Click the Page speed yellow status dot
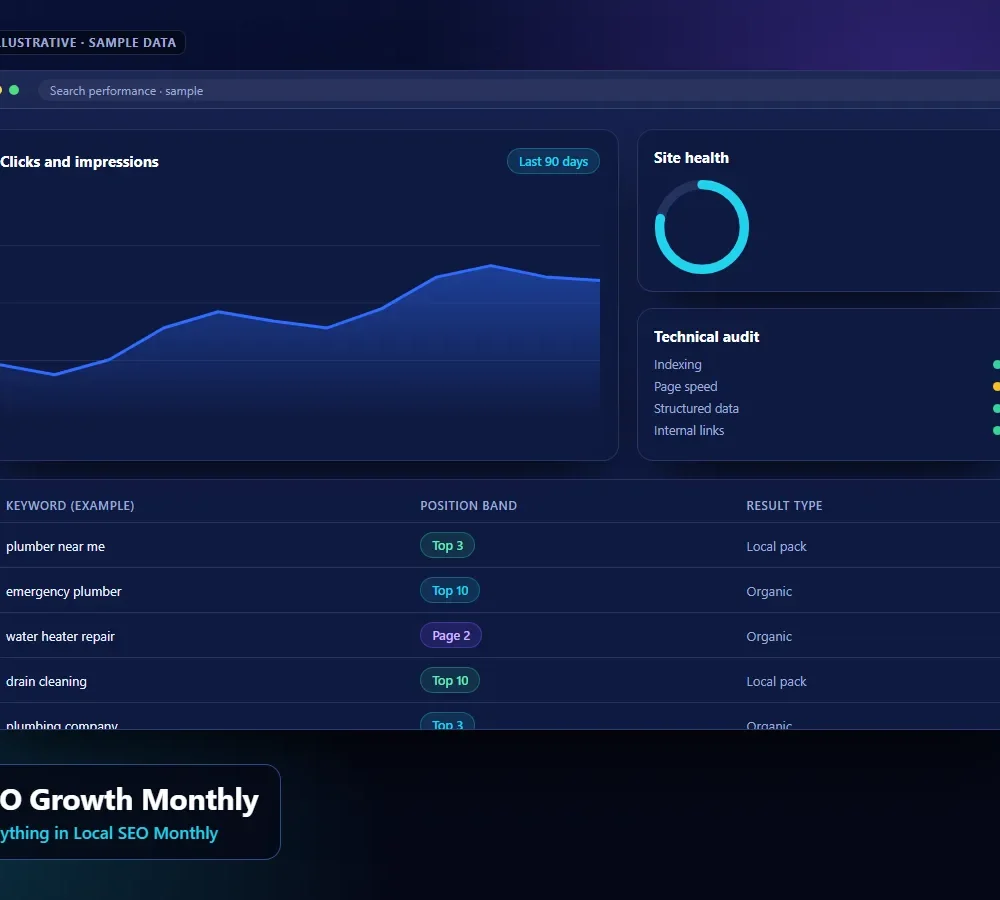 [996, 387]
